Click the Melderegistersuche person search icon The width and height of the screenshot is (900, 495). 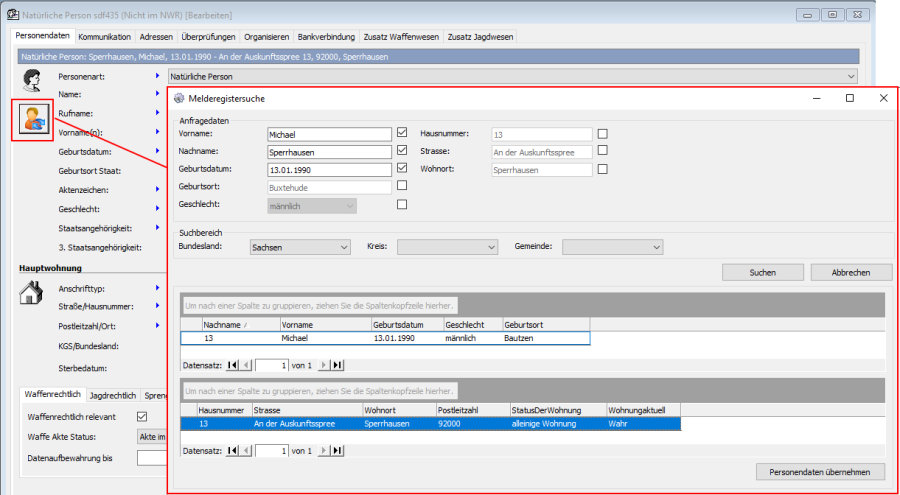[x=32, y=121]
